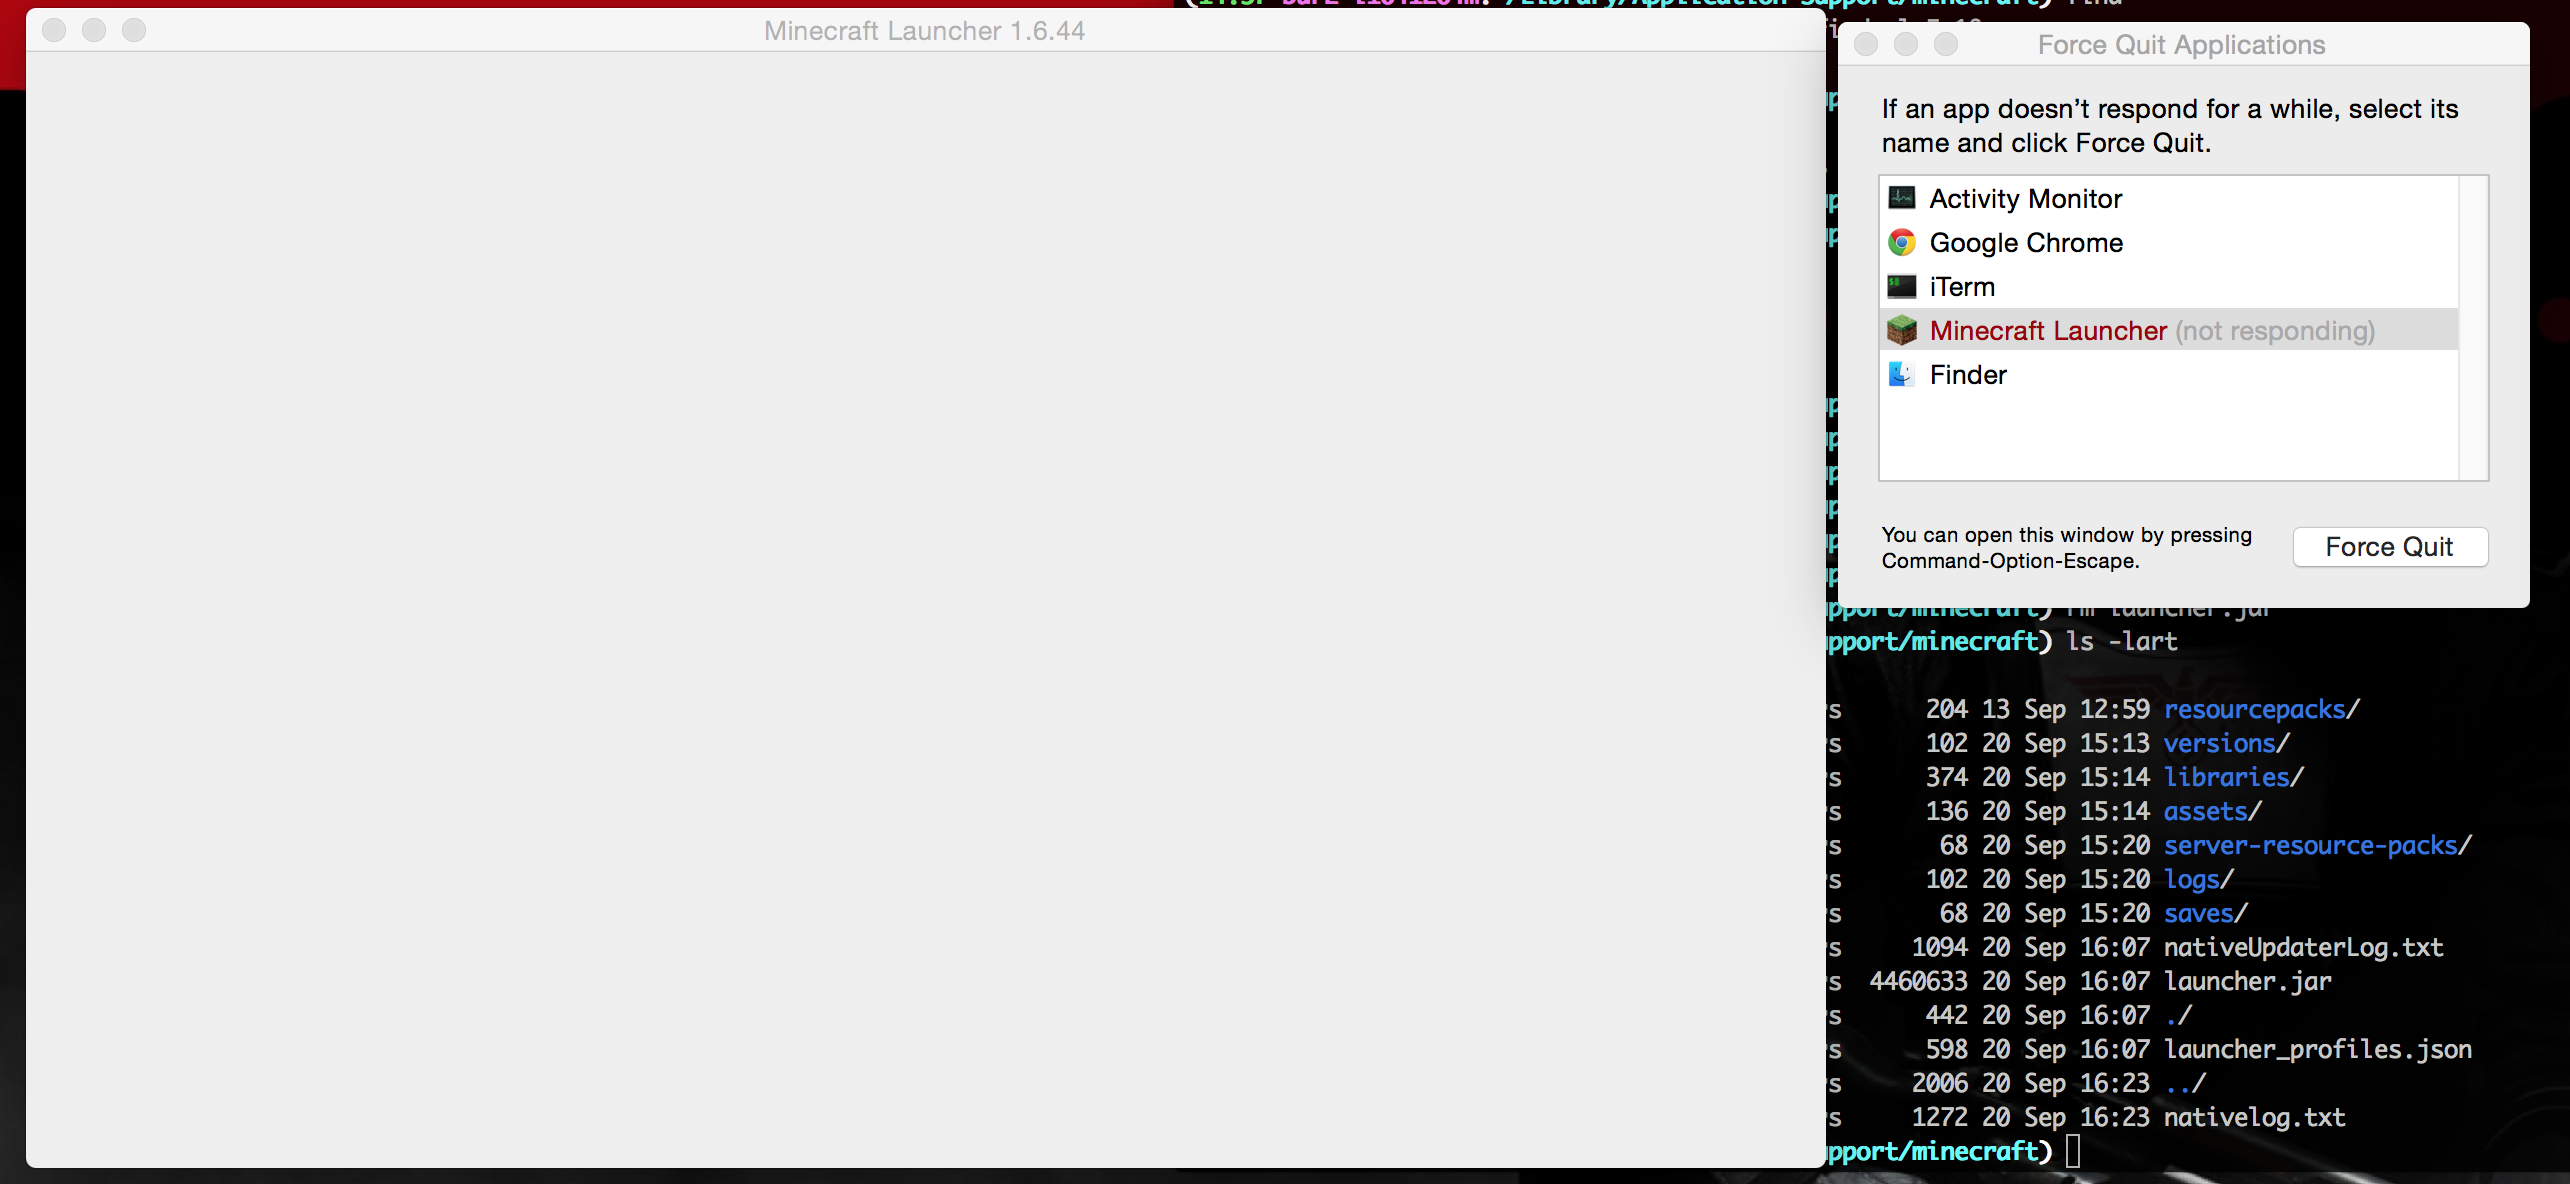Select Activity Monitor in the app list

tap(2025, 199)
